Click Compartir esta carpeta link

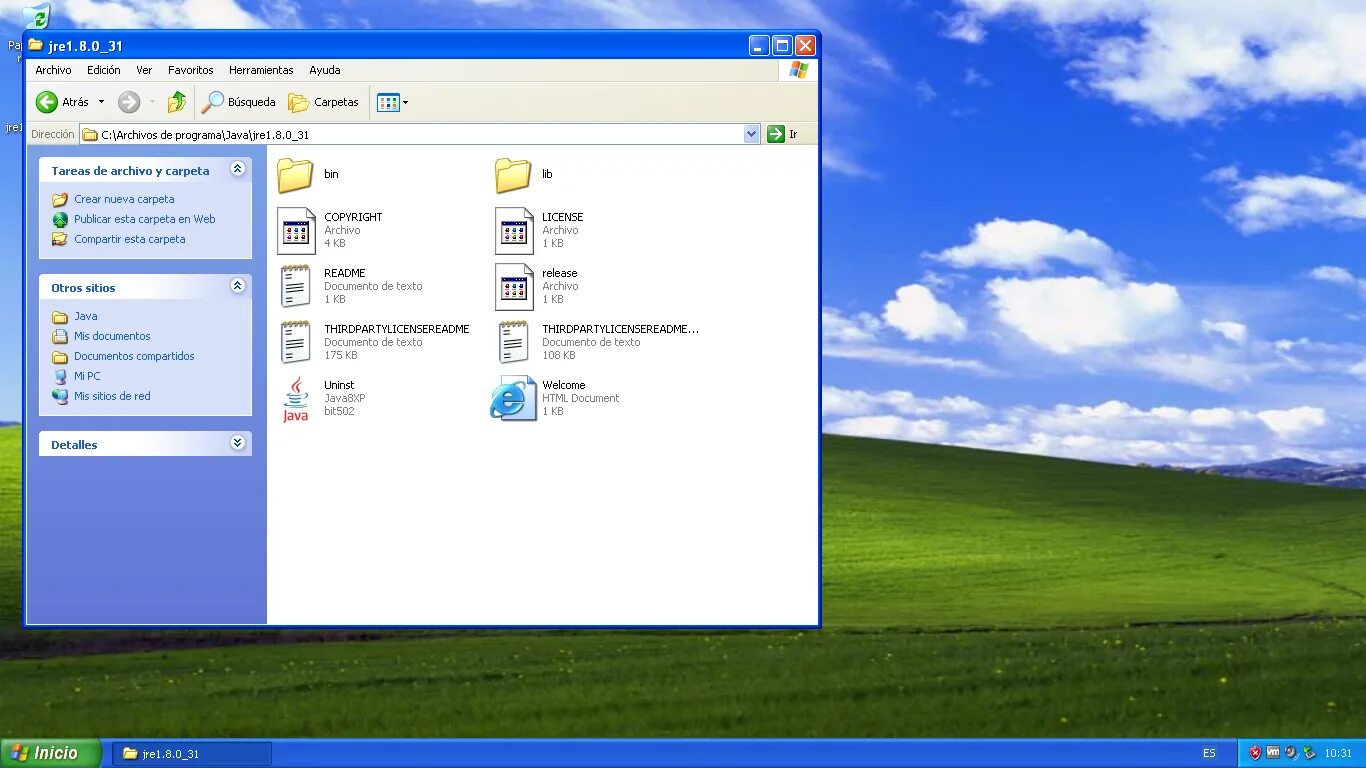coord(129,239)
